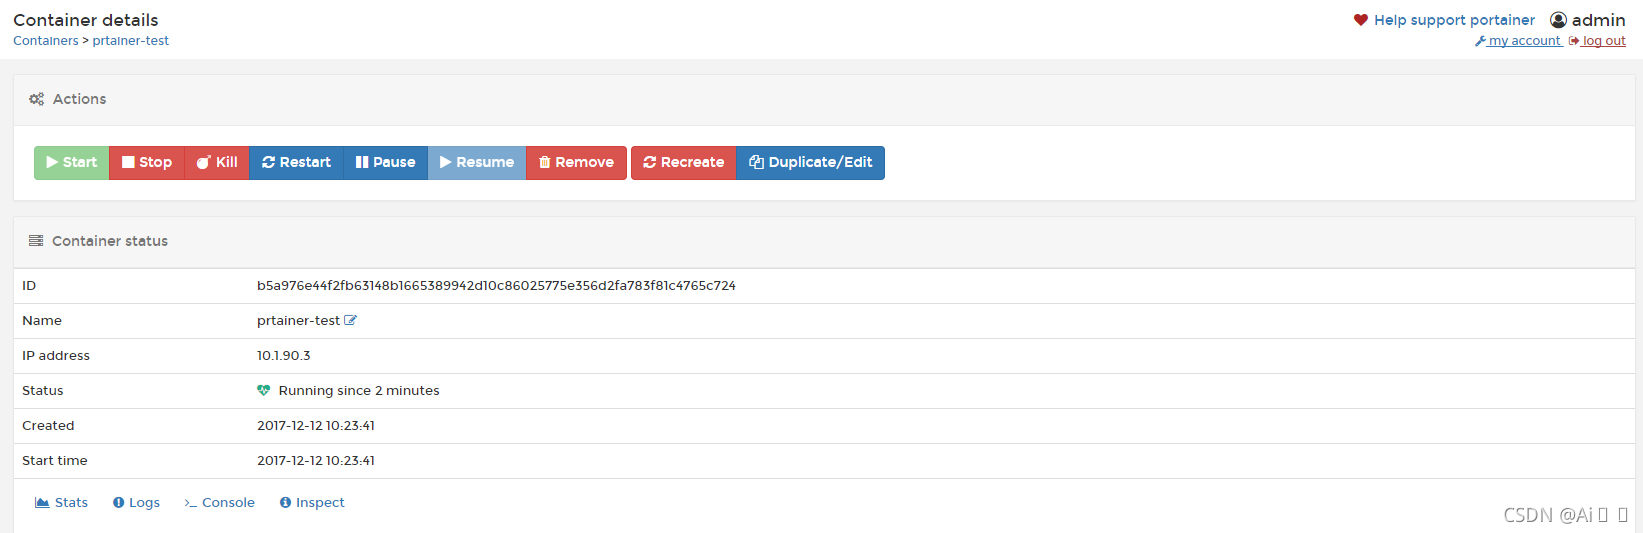Viewport: 1643px width, 533px height.
Task: Remove the container
Action: pyautogui.click(x=576, y=162)
